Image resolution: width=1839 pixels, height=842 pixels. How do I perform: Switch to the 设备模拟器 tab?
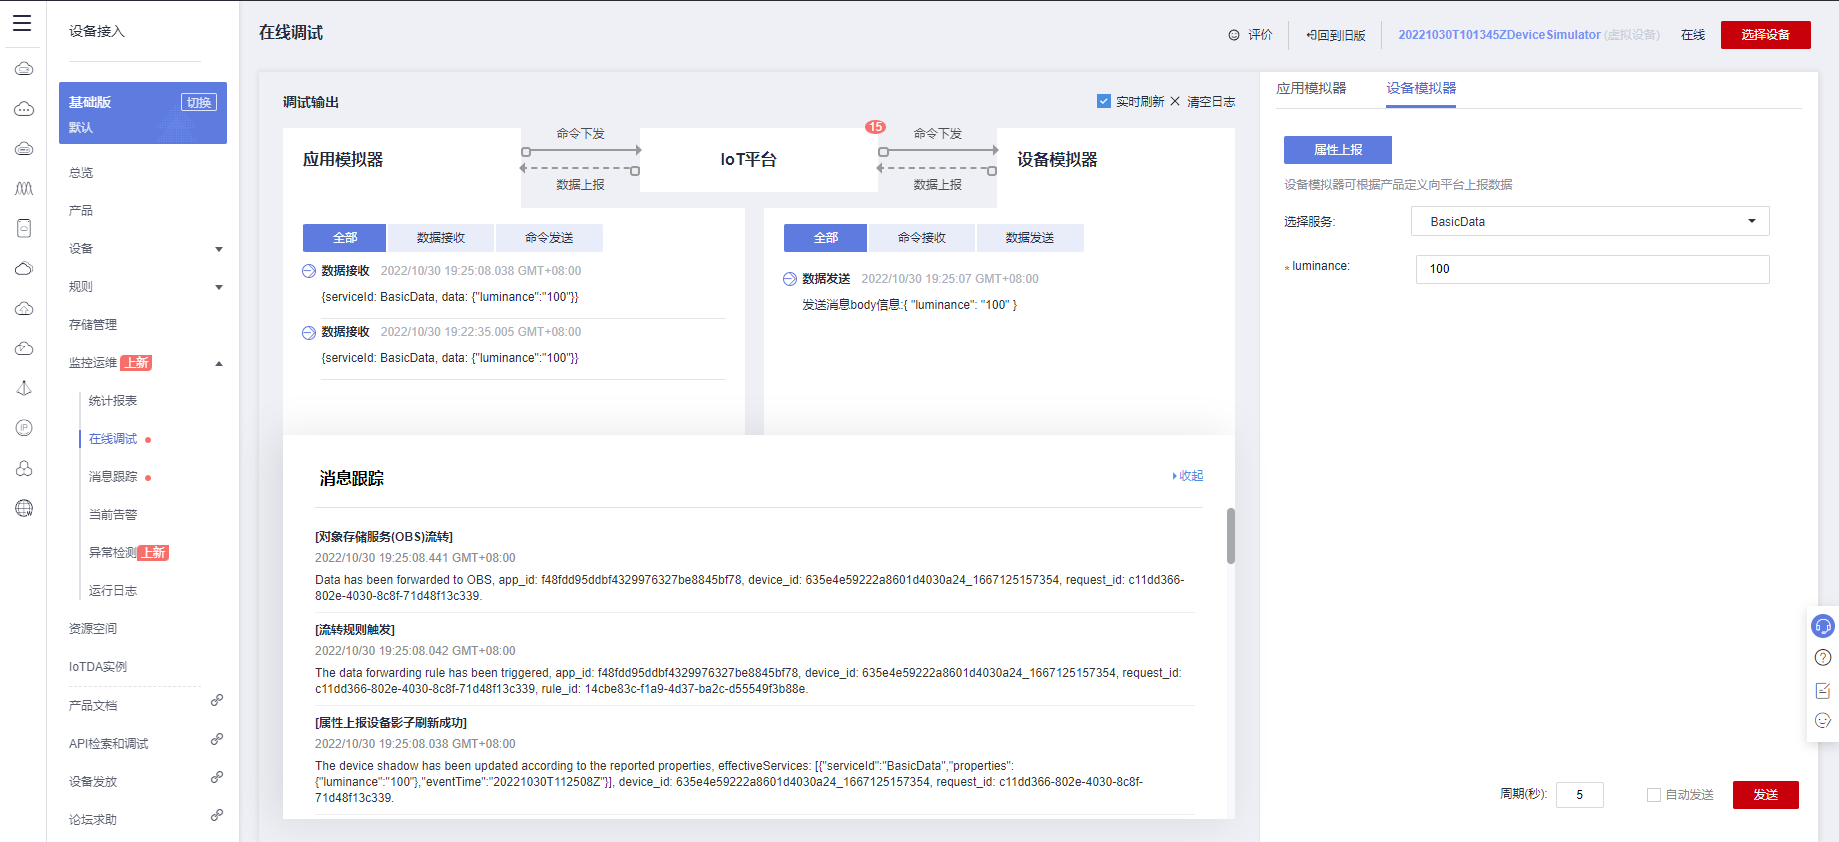coord(1421,88)
